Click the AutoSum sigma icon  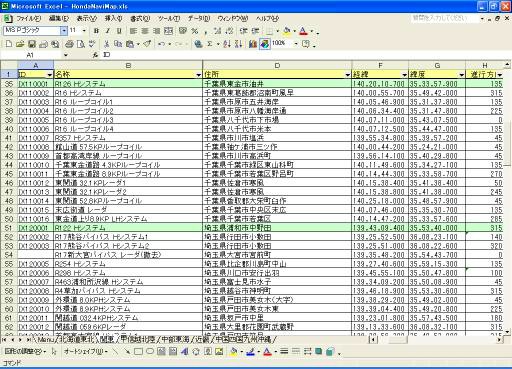[210, 44]
